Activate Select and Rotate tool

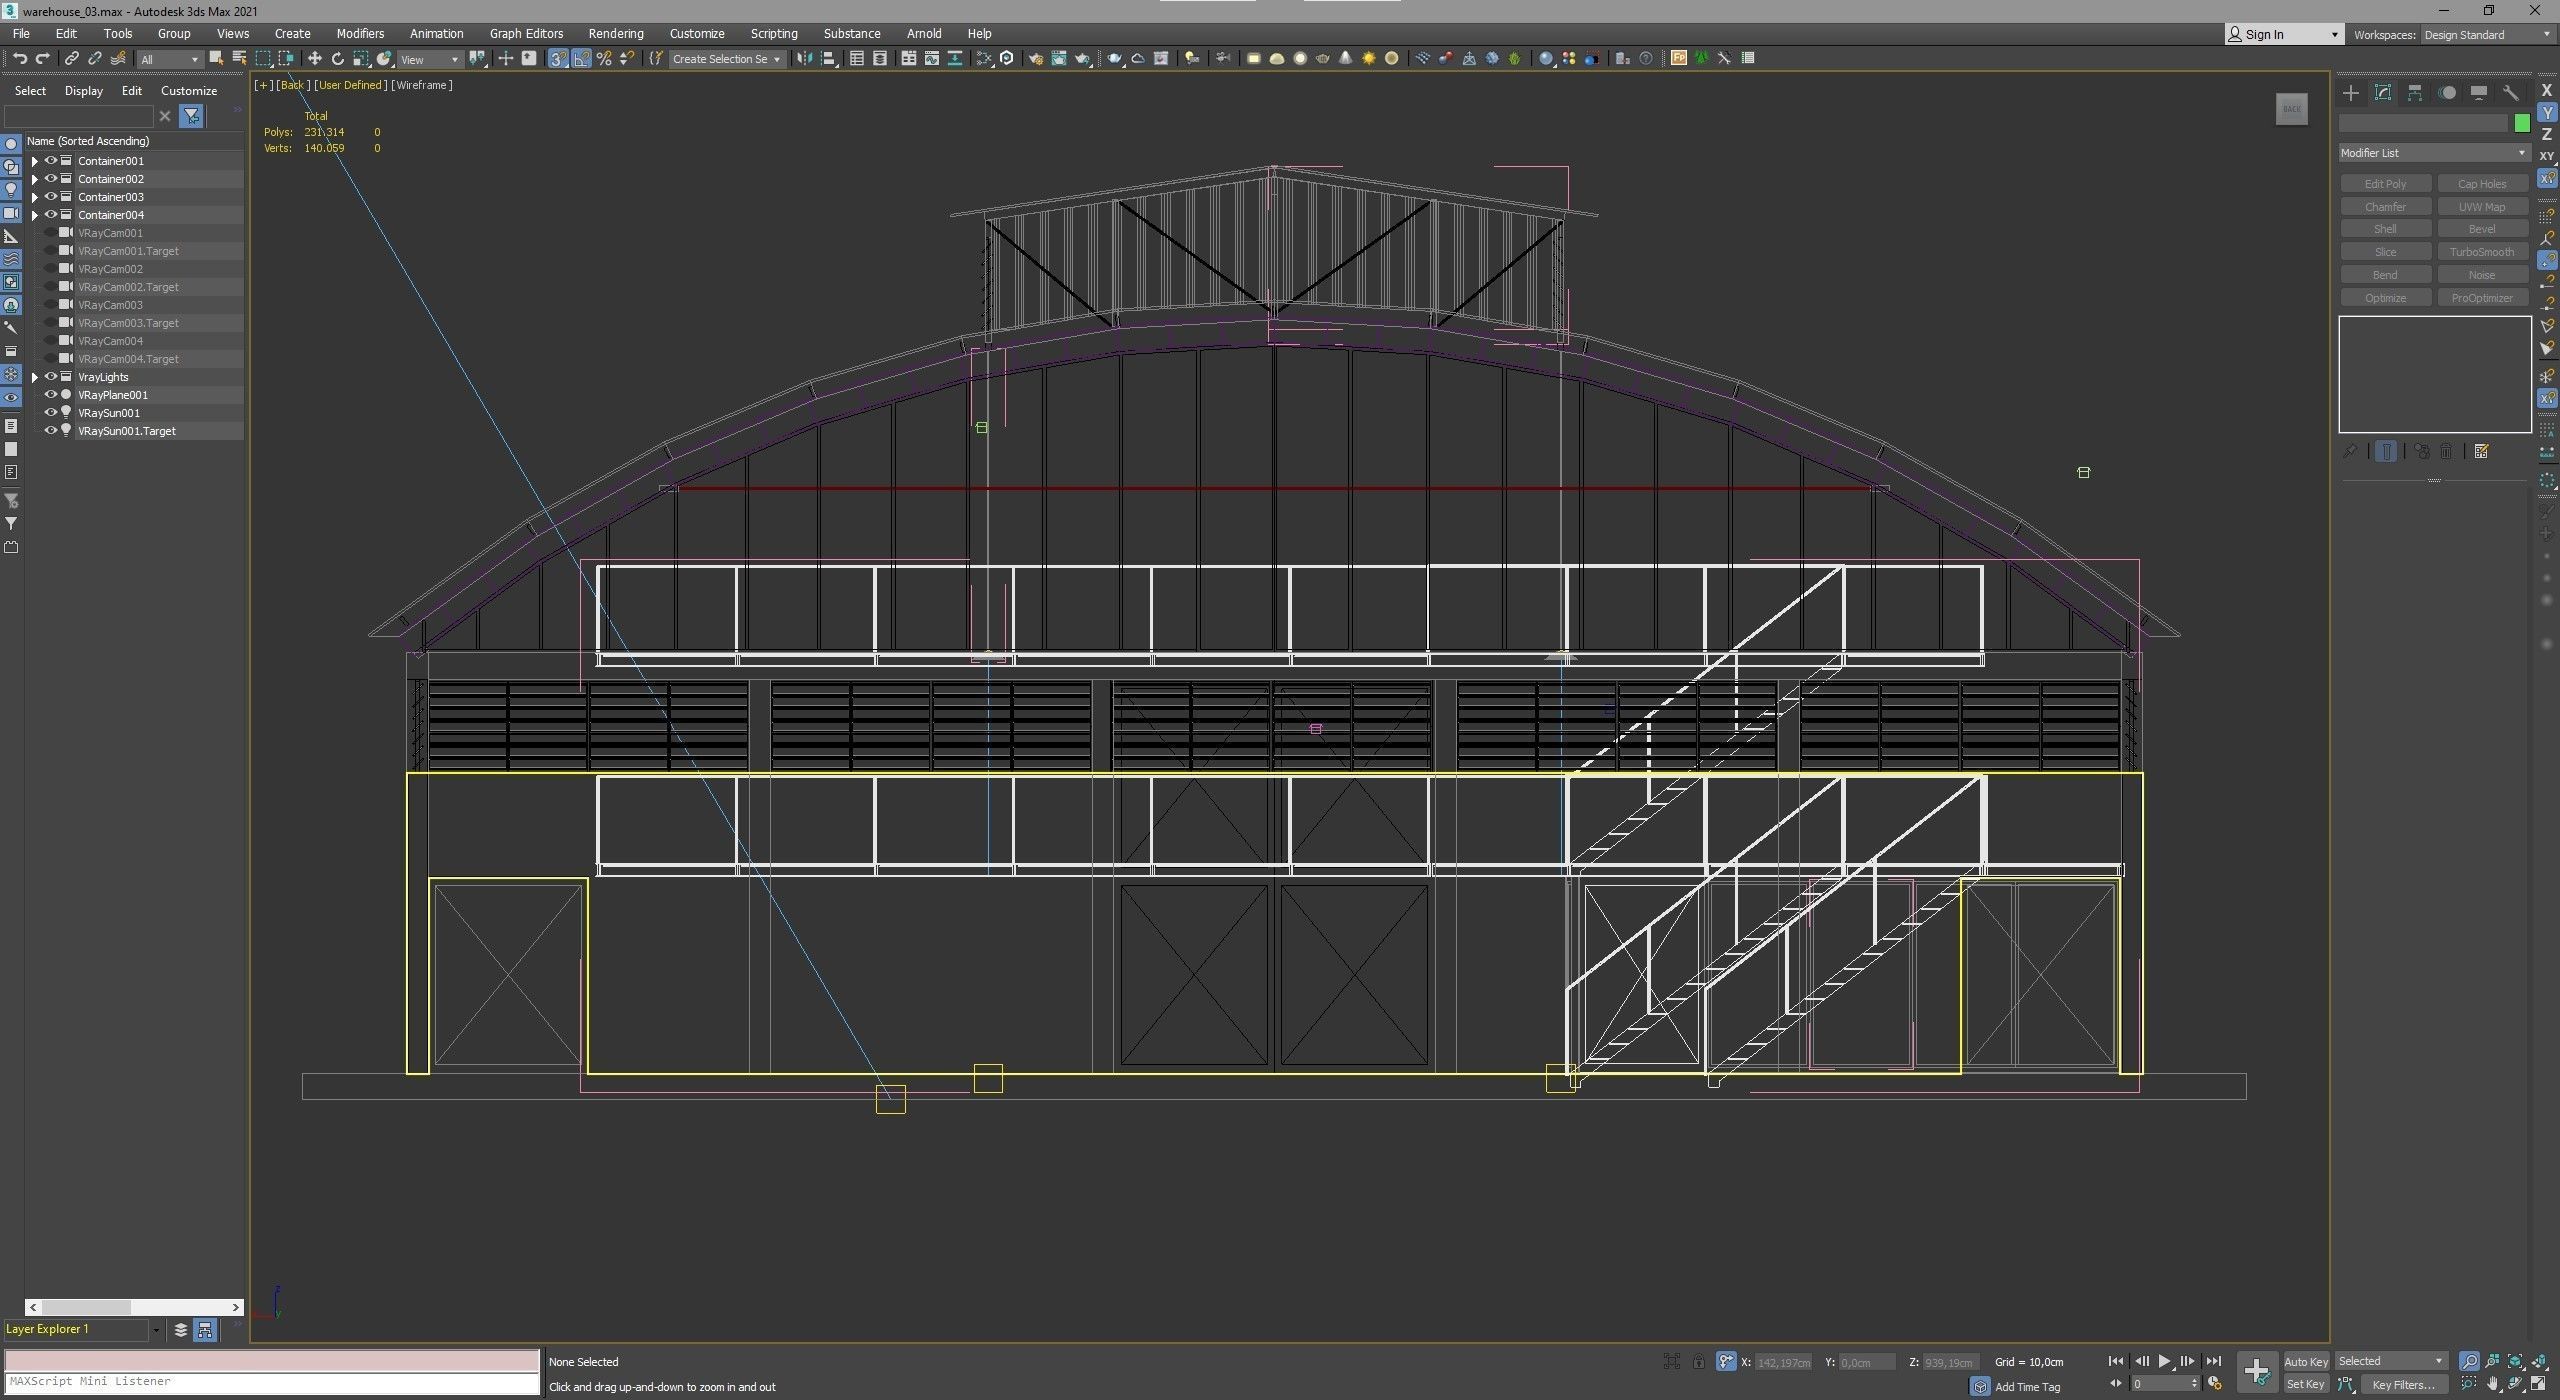337,59
